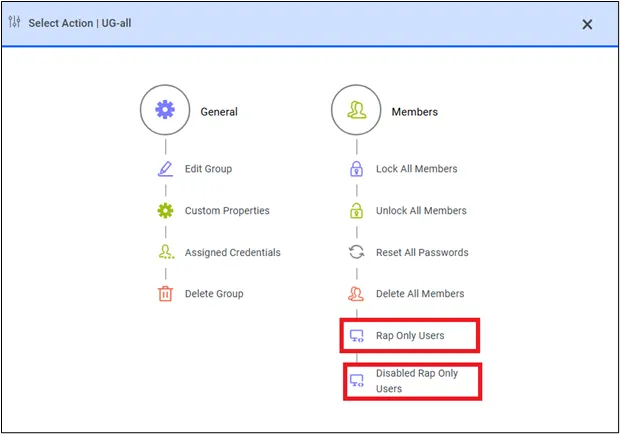Click the Delete All Members red icon
The width and height of the screenshot is (620, 434).
pos(356,294)
